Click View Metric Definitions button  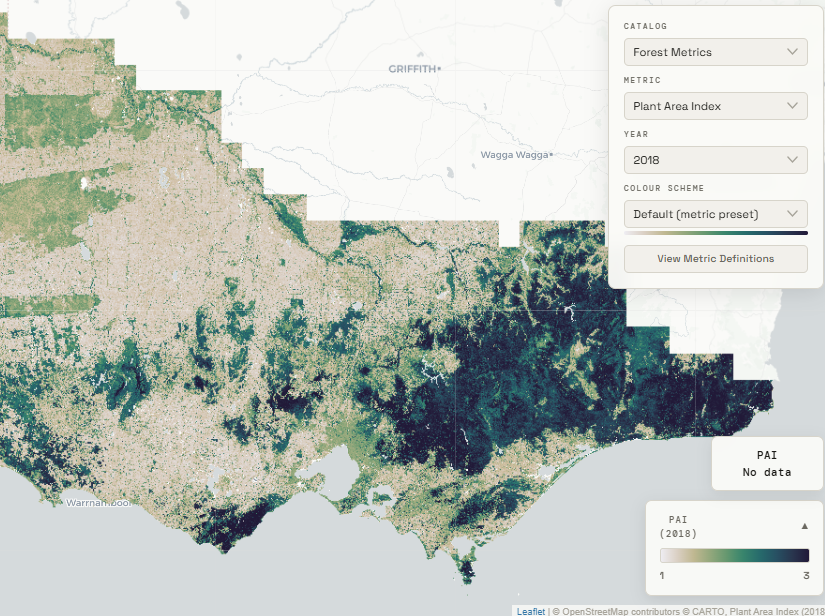[x=716, y=259]
